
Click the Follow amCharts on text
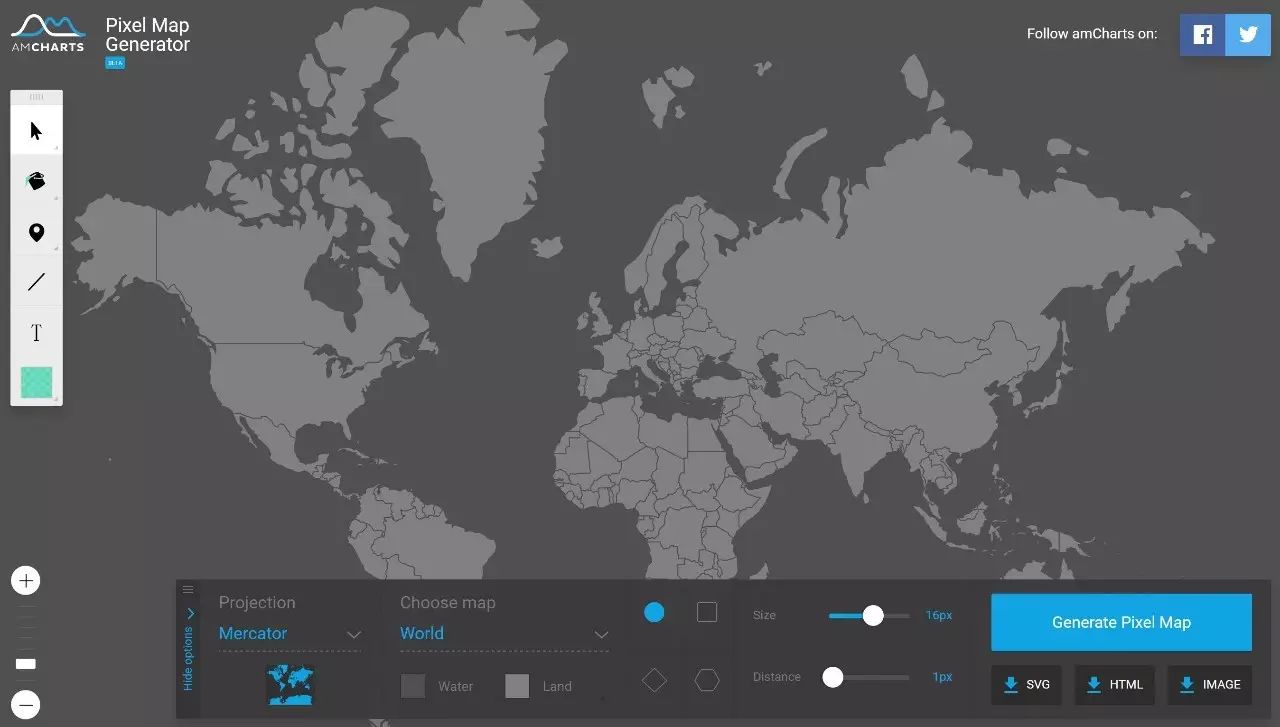pos(1092,34)
